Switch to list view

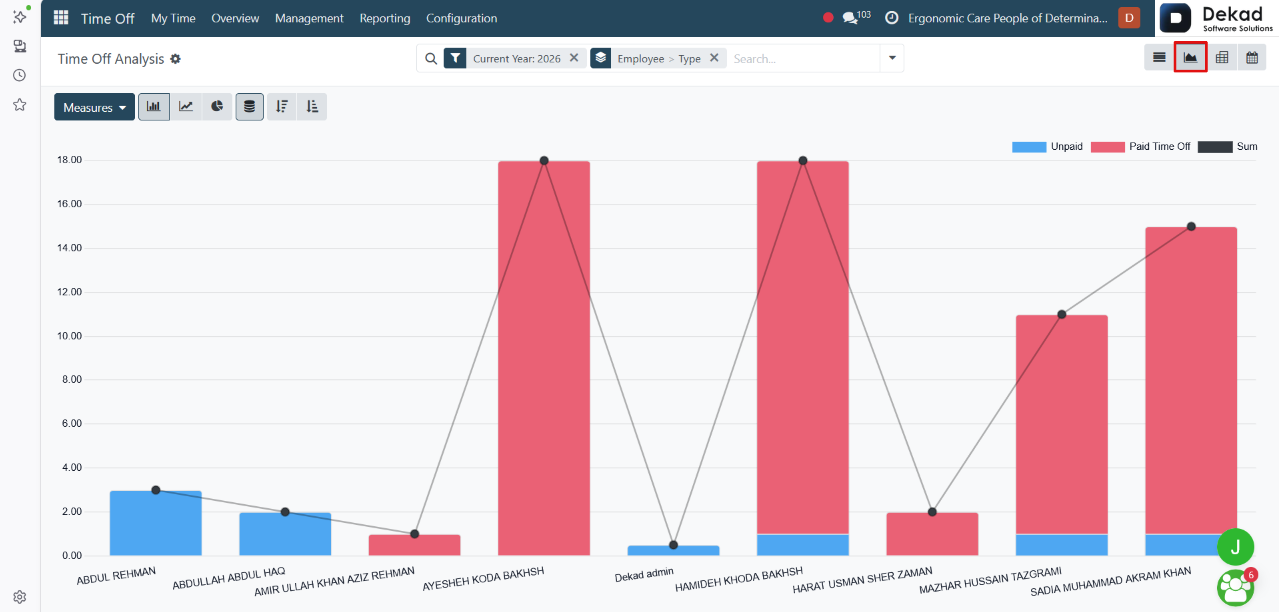coord(1159,58)
